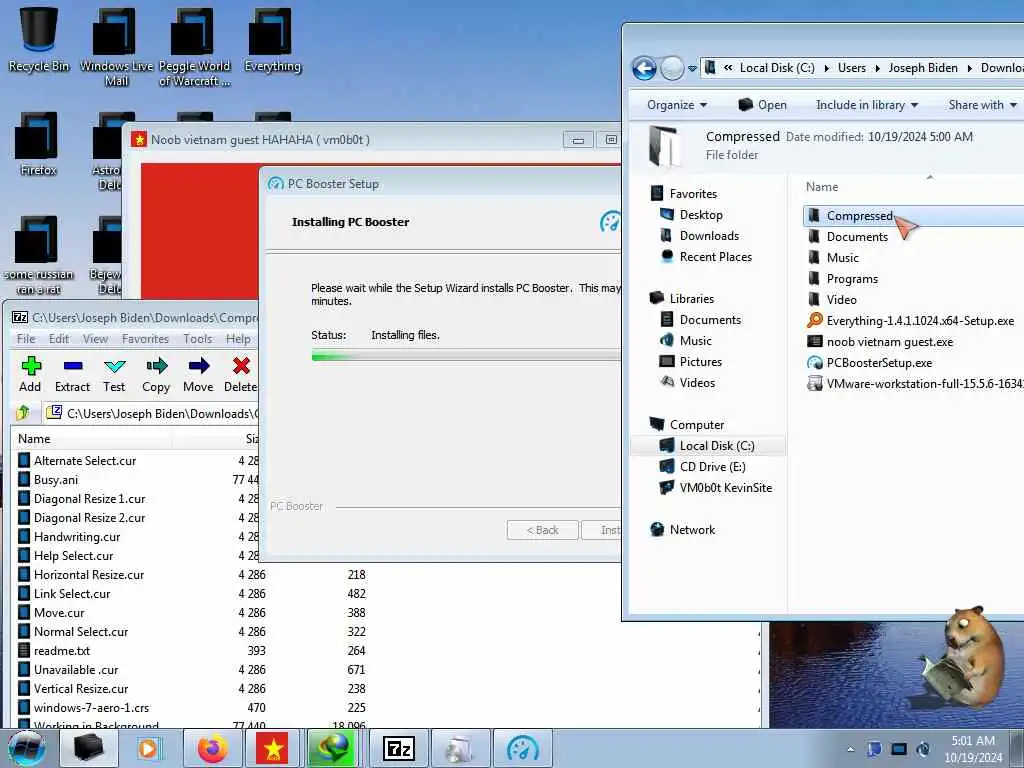Select 'some russian ran a rat' desktop icon
This screenshot has height=768, width=1024.
38,255
